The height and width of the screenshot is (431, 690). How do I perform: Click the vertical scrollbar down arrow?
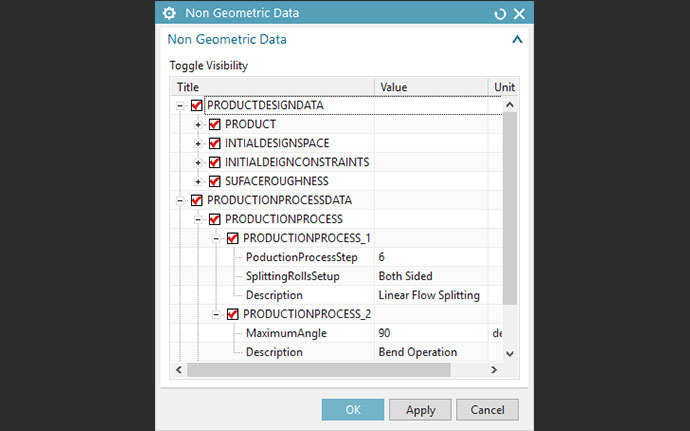pyautogui.click(x=510, y=354)
